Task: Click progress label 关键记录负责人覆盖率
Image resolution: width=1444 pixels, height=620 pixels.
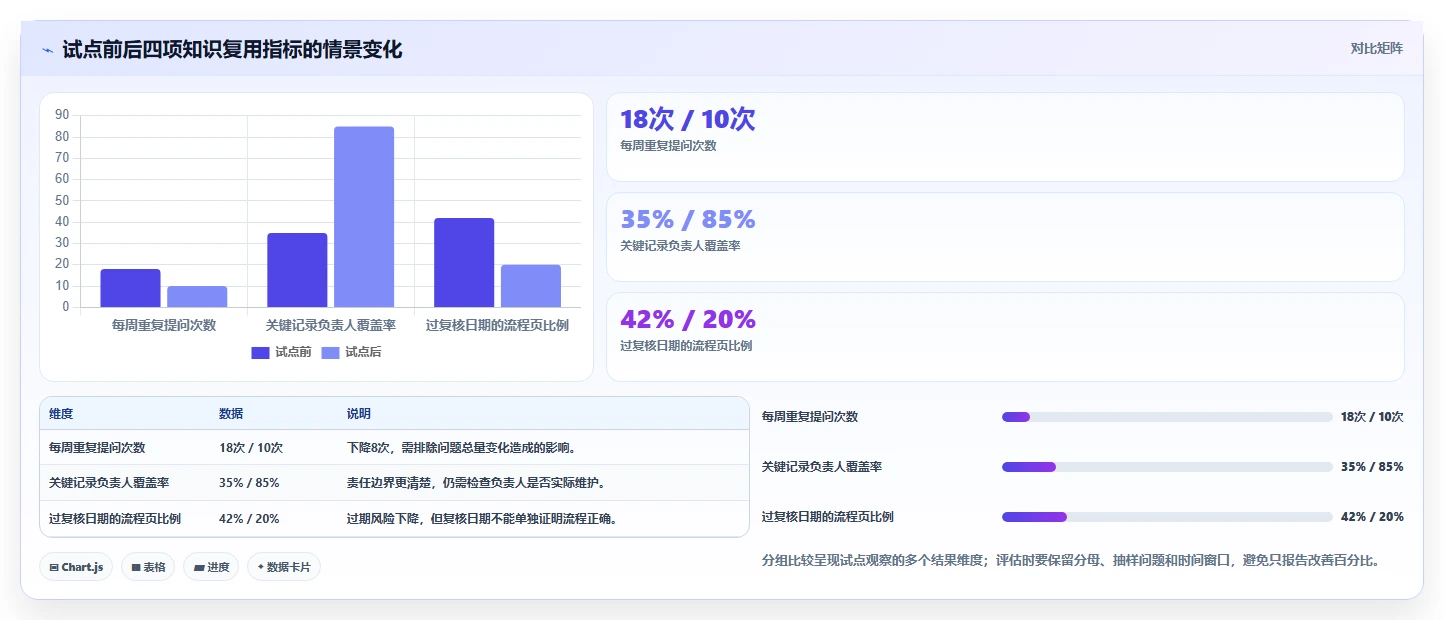Action: [x=822, y=467]
